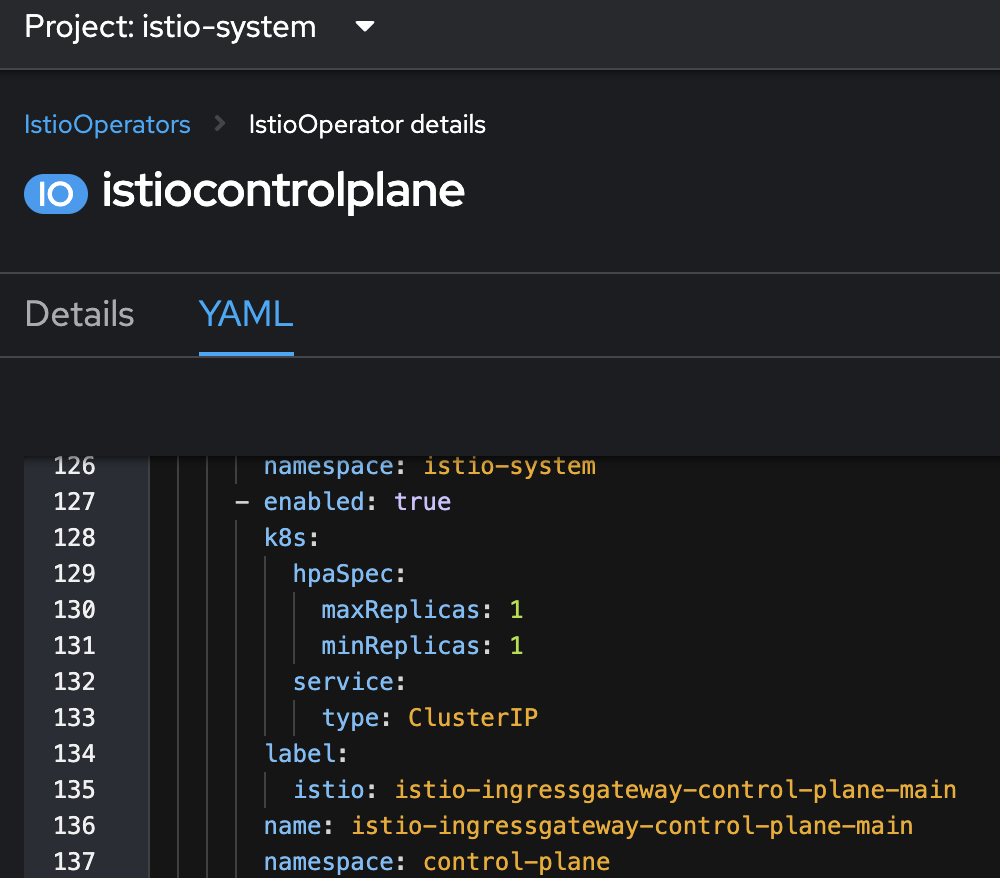Click the 'minReplicas: 1' line
The width and height of the screenshot is (1000, 878).
pyautogui.click(x=422, y=646)
